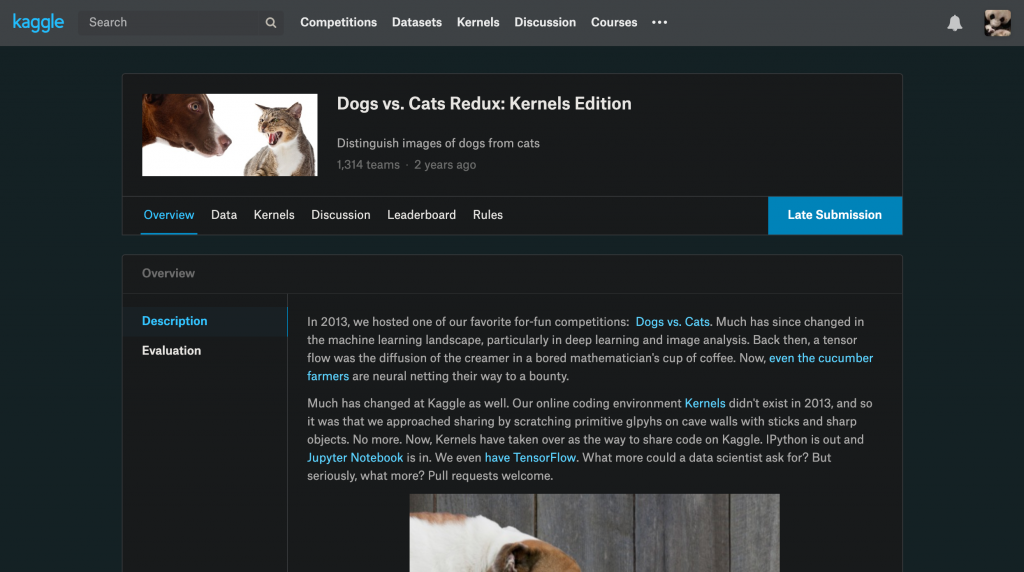Open the Rules tab

coord(488,215)
